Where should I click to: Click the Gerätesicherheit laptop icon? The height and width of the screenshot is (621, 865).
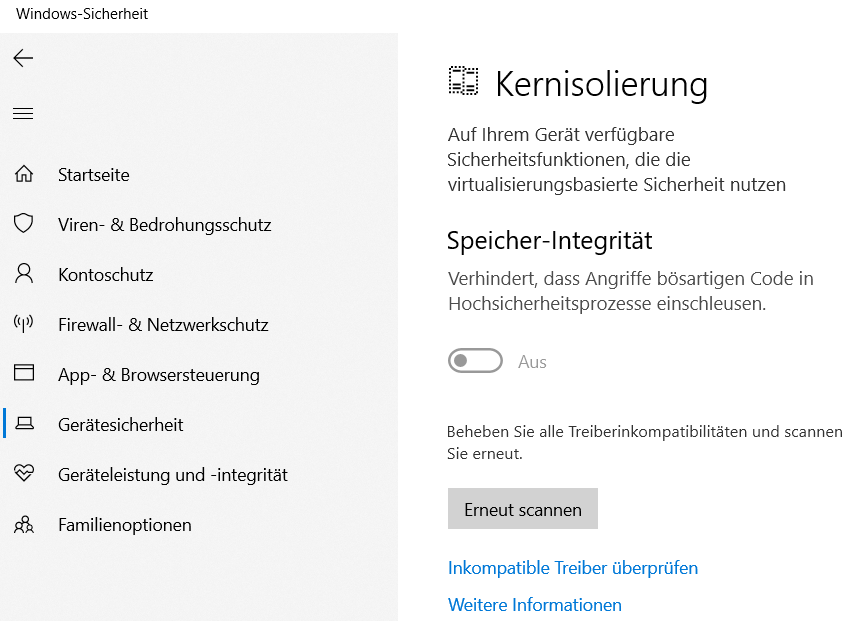pyautogui.click(x=24, y=424)
